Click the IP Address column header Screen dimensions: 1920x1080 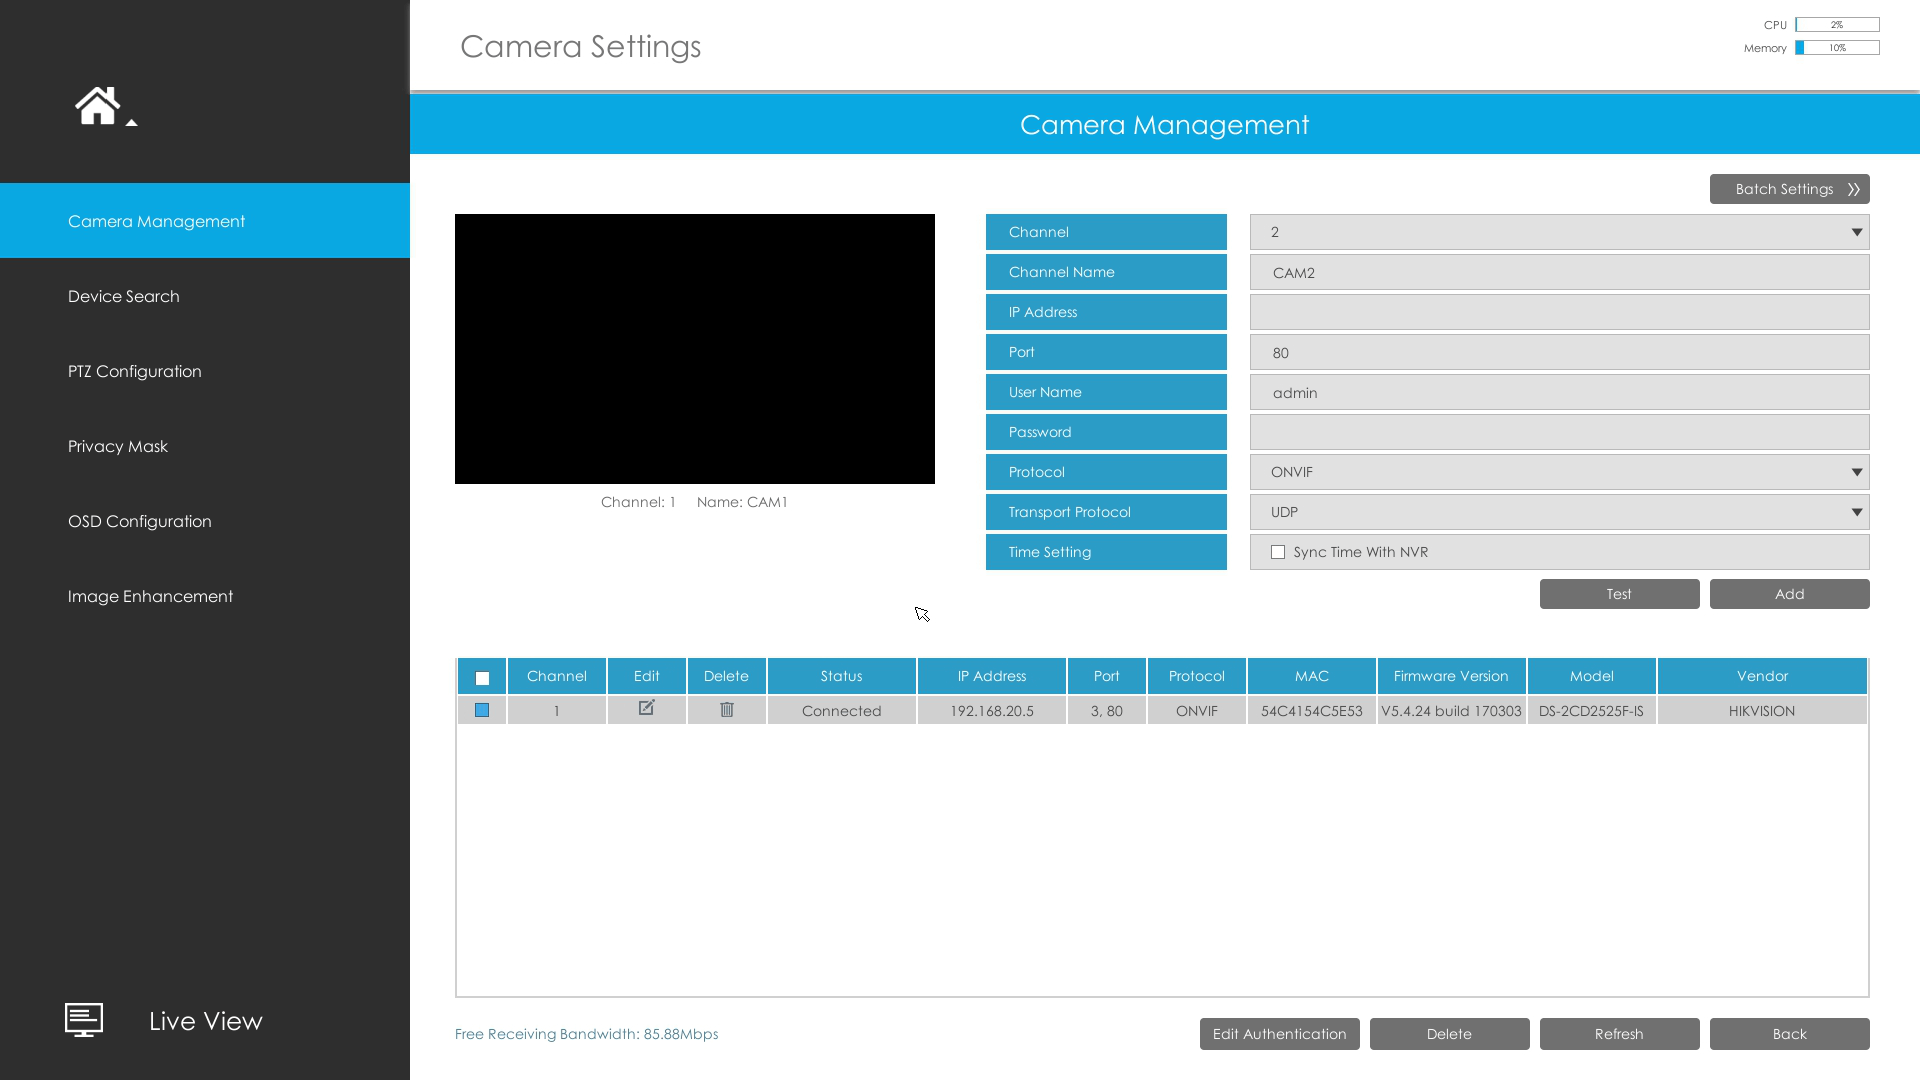[x=991, y=676]
